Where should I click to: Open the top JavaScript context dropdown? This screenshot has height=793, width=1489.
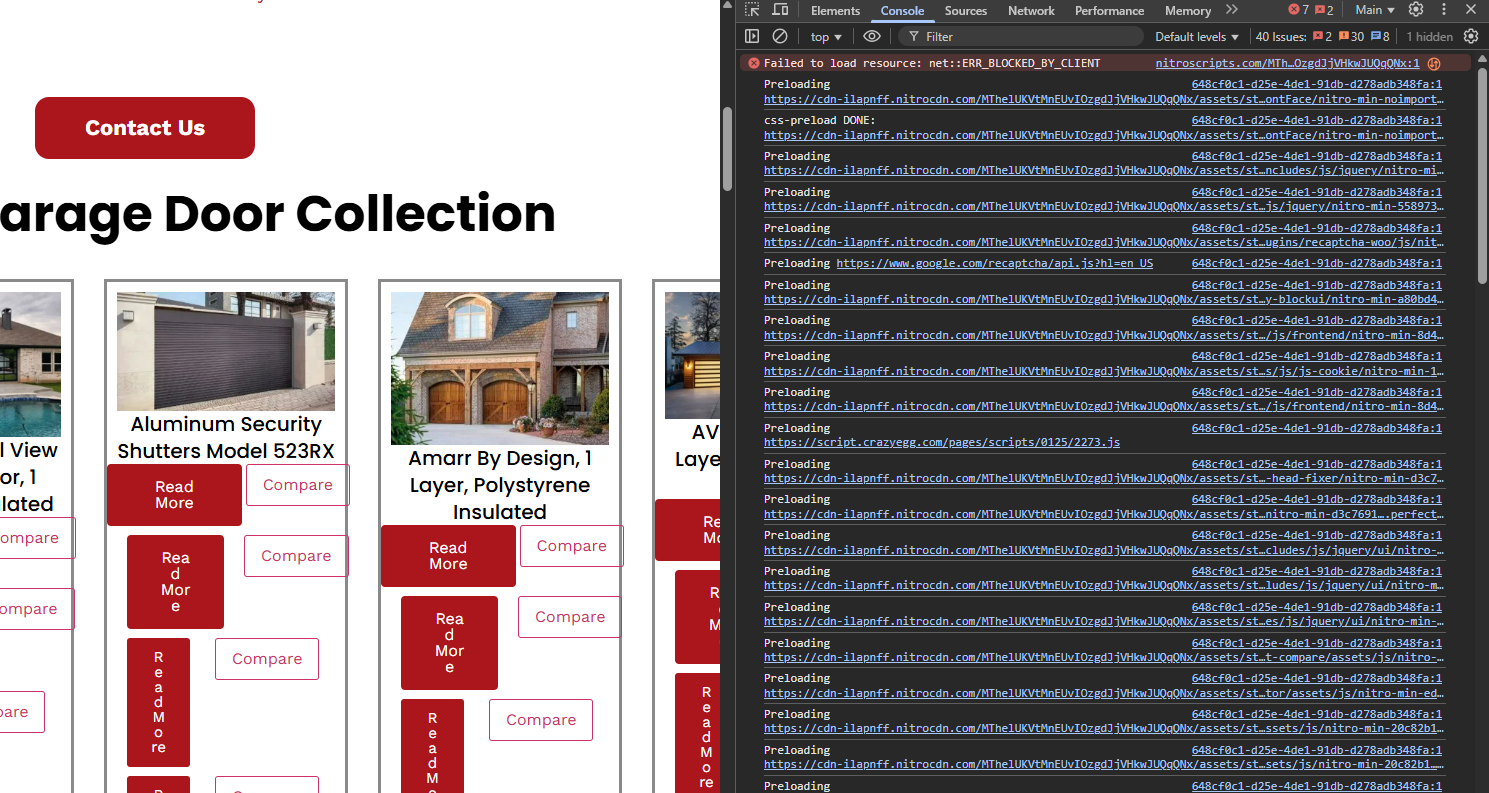826,36
